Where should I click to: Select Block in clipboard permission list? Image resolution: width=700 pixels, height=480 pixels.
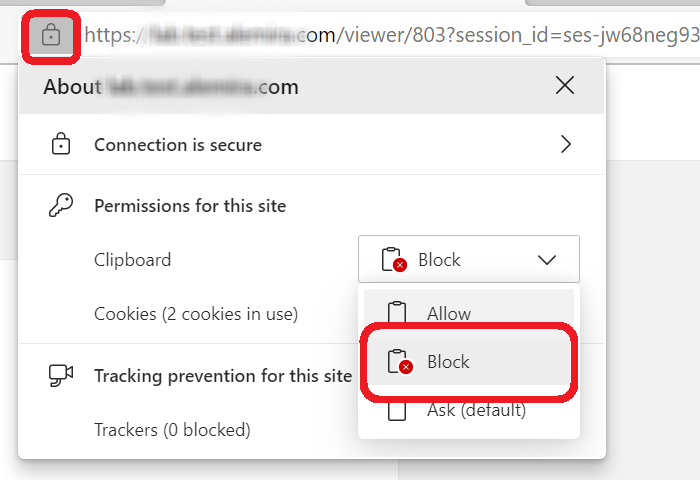[x=448, y=362]
